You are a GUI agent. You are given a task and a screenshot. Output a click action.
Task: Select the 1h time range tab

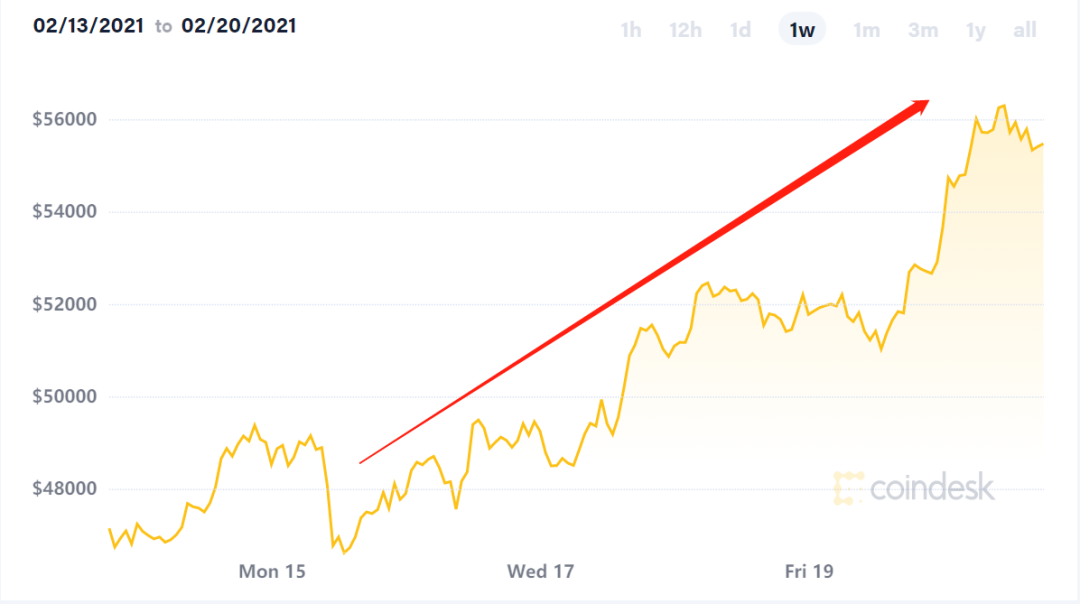coord(630,30)
